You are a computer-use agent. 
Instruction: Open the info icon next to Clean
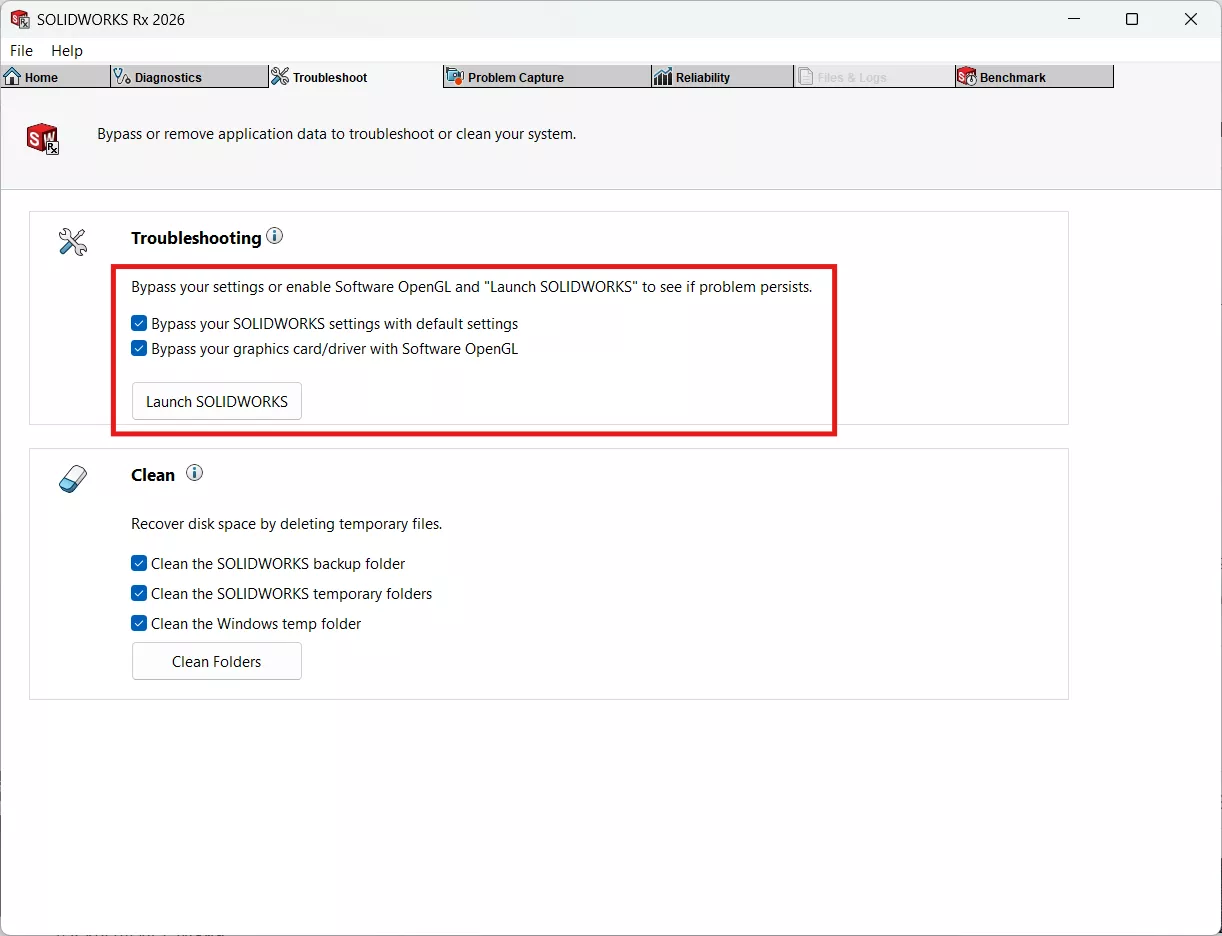click(195, 472)
